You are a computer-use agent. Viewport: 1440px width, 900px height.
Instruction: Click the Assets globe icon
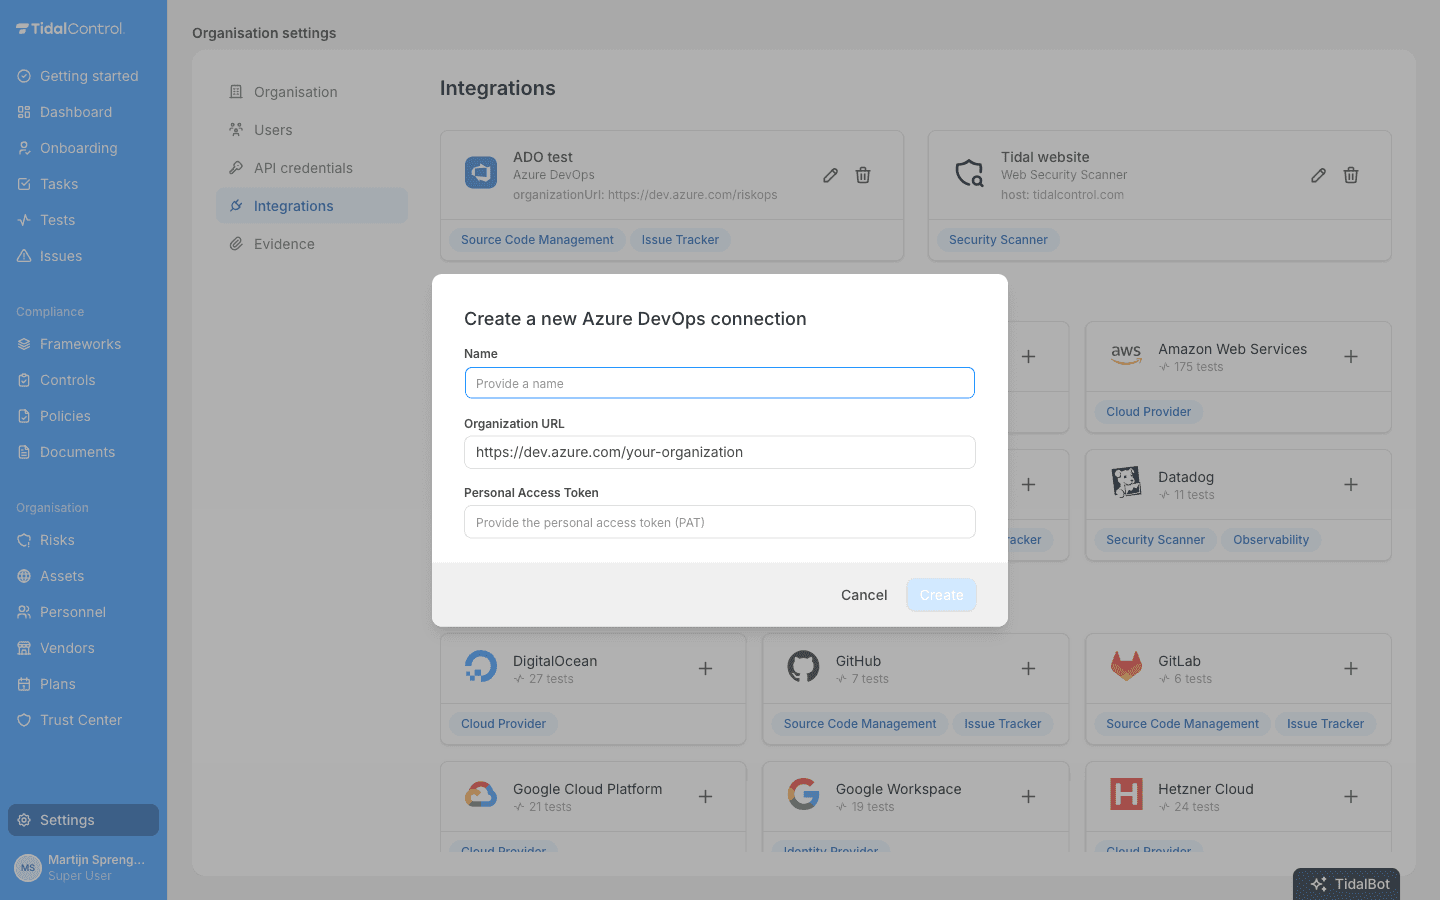pos(24,576)
